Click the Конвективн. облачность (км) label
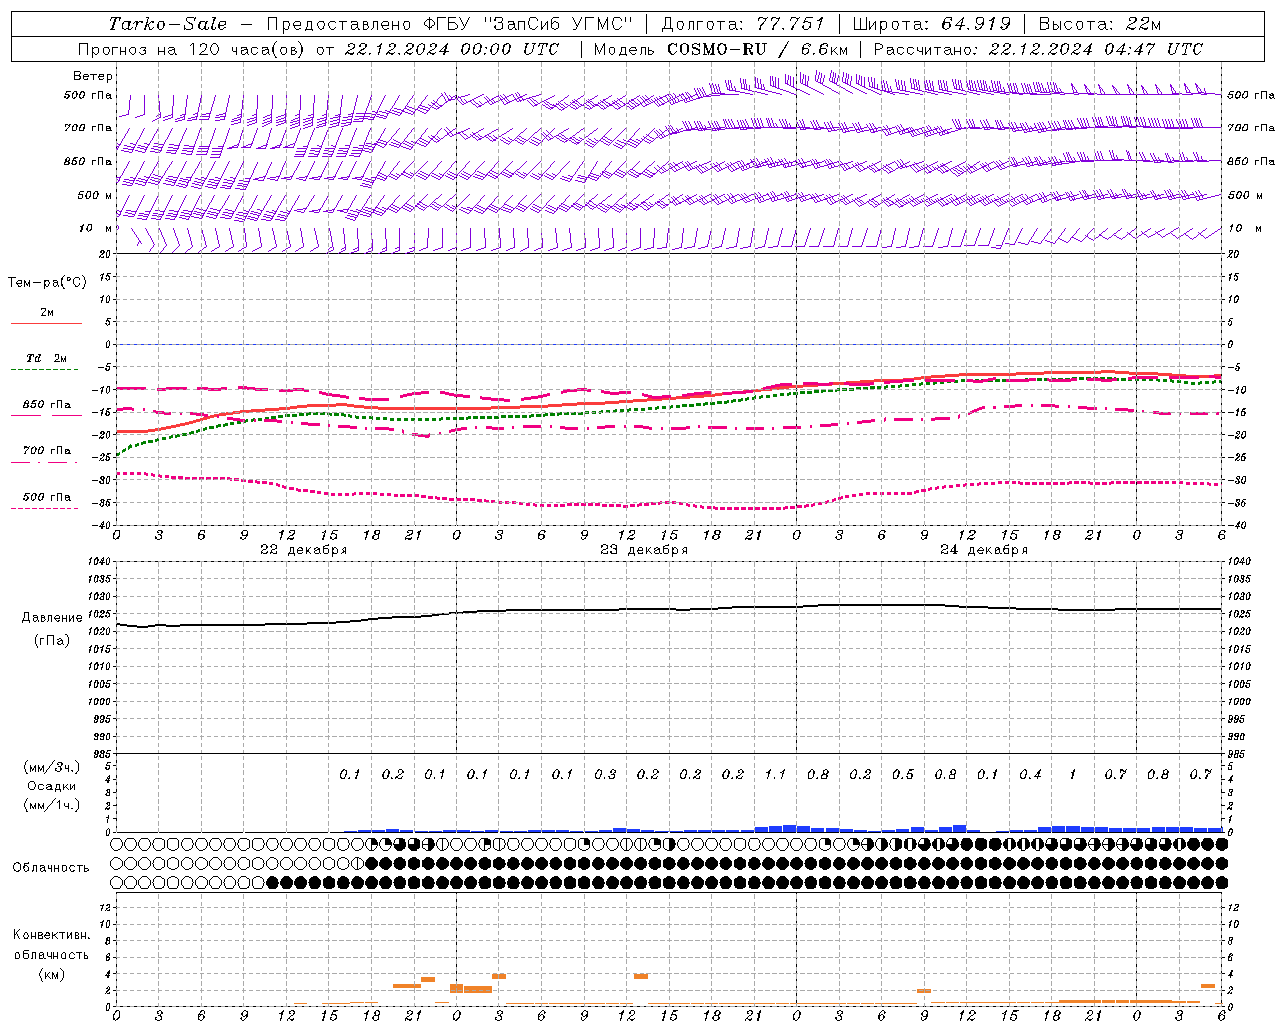The width and height of the screenshot is (1280, 1024). coord(51,954)
